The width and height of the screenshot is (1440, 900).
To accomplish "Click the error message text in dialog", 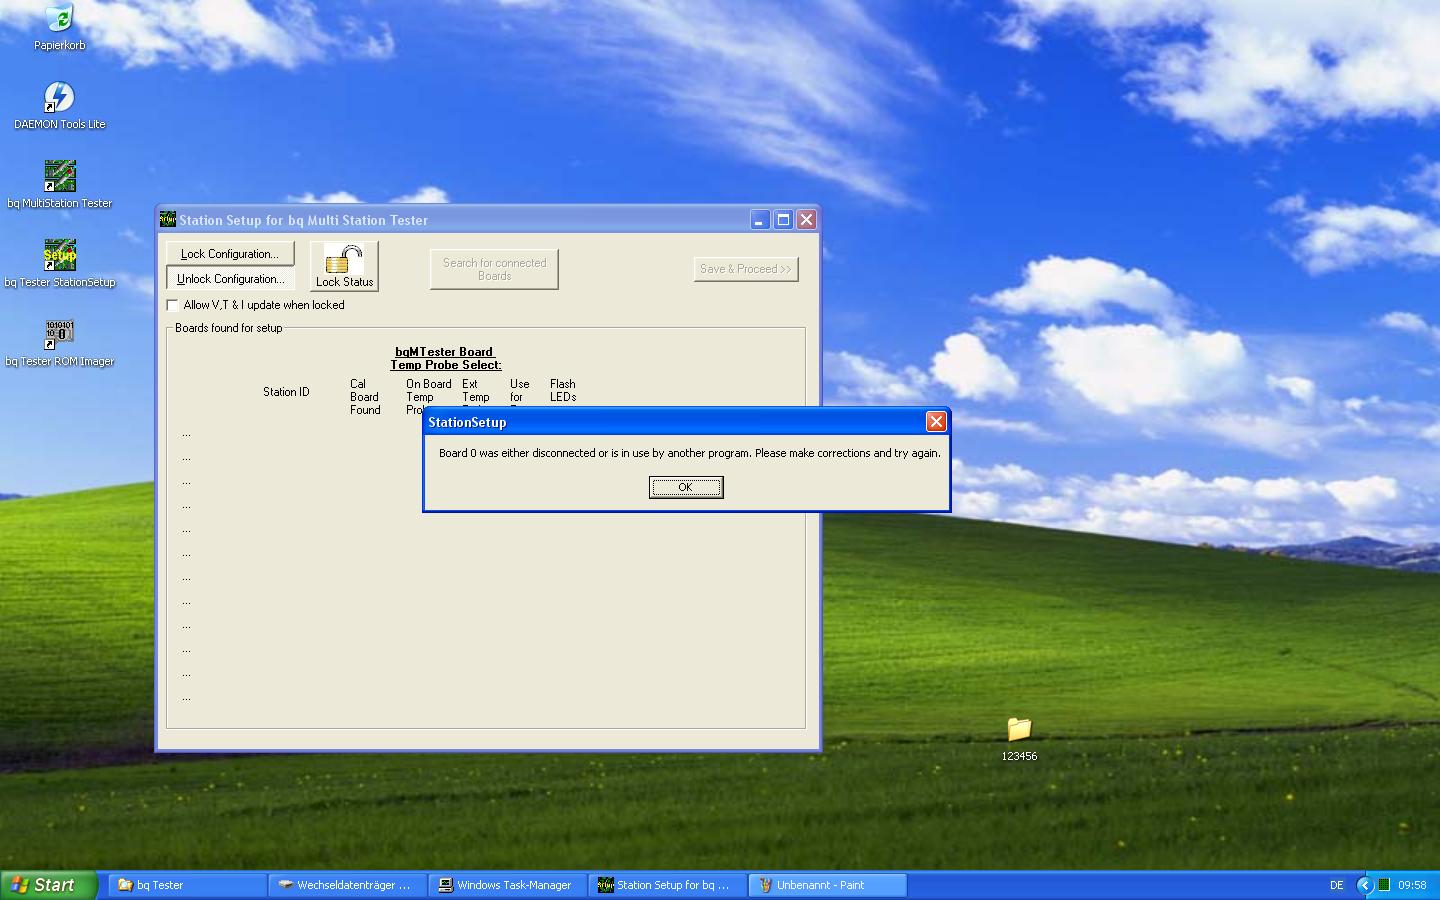I will tap(690, 453).
